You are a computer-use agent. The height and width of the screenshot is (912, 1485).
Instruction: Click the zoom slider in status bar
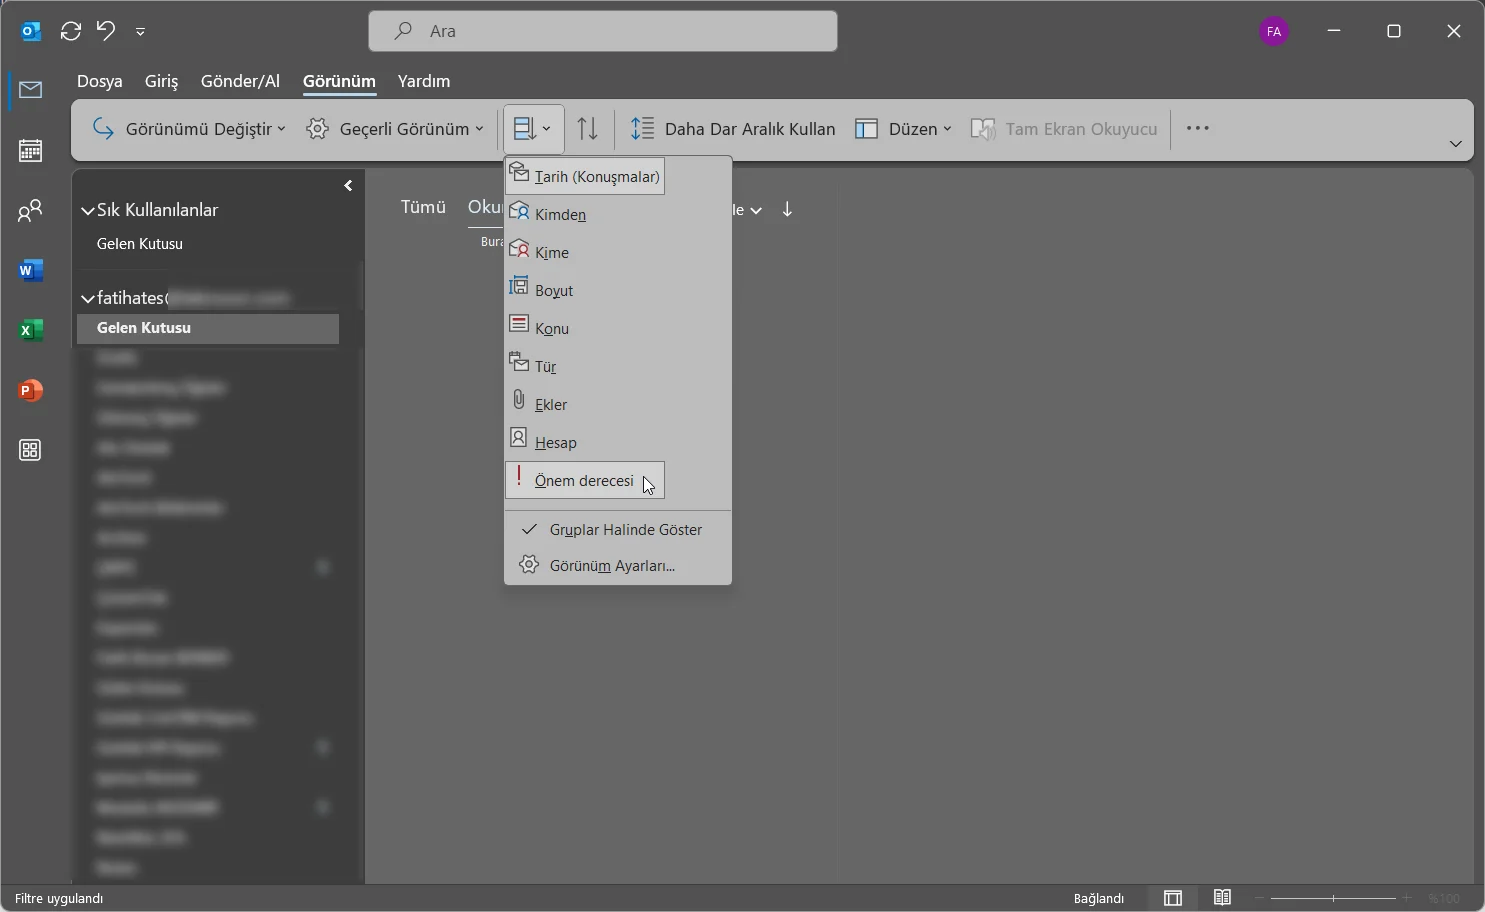(1333, 899)
